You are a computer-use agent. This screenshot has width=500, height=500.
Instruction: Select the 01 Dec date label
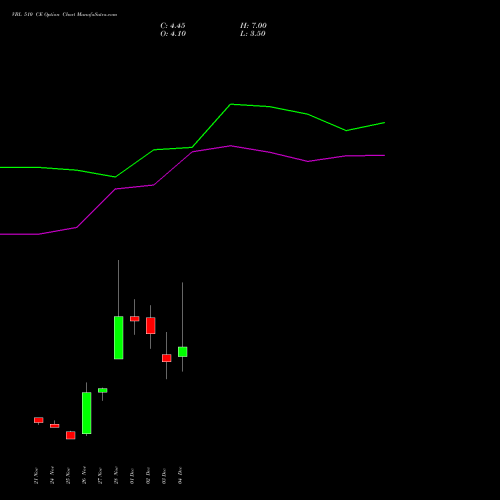(x=132, y=476)
